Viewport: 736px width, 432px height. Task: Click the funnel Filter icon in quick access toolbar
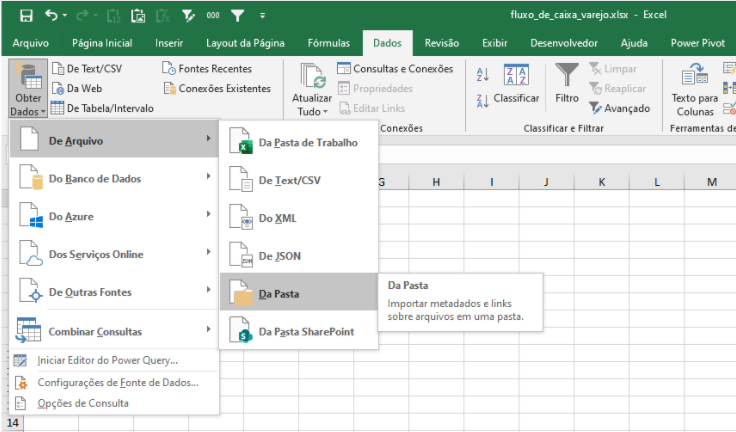pos(238,16)
